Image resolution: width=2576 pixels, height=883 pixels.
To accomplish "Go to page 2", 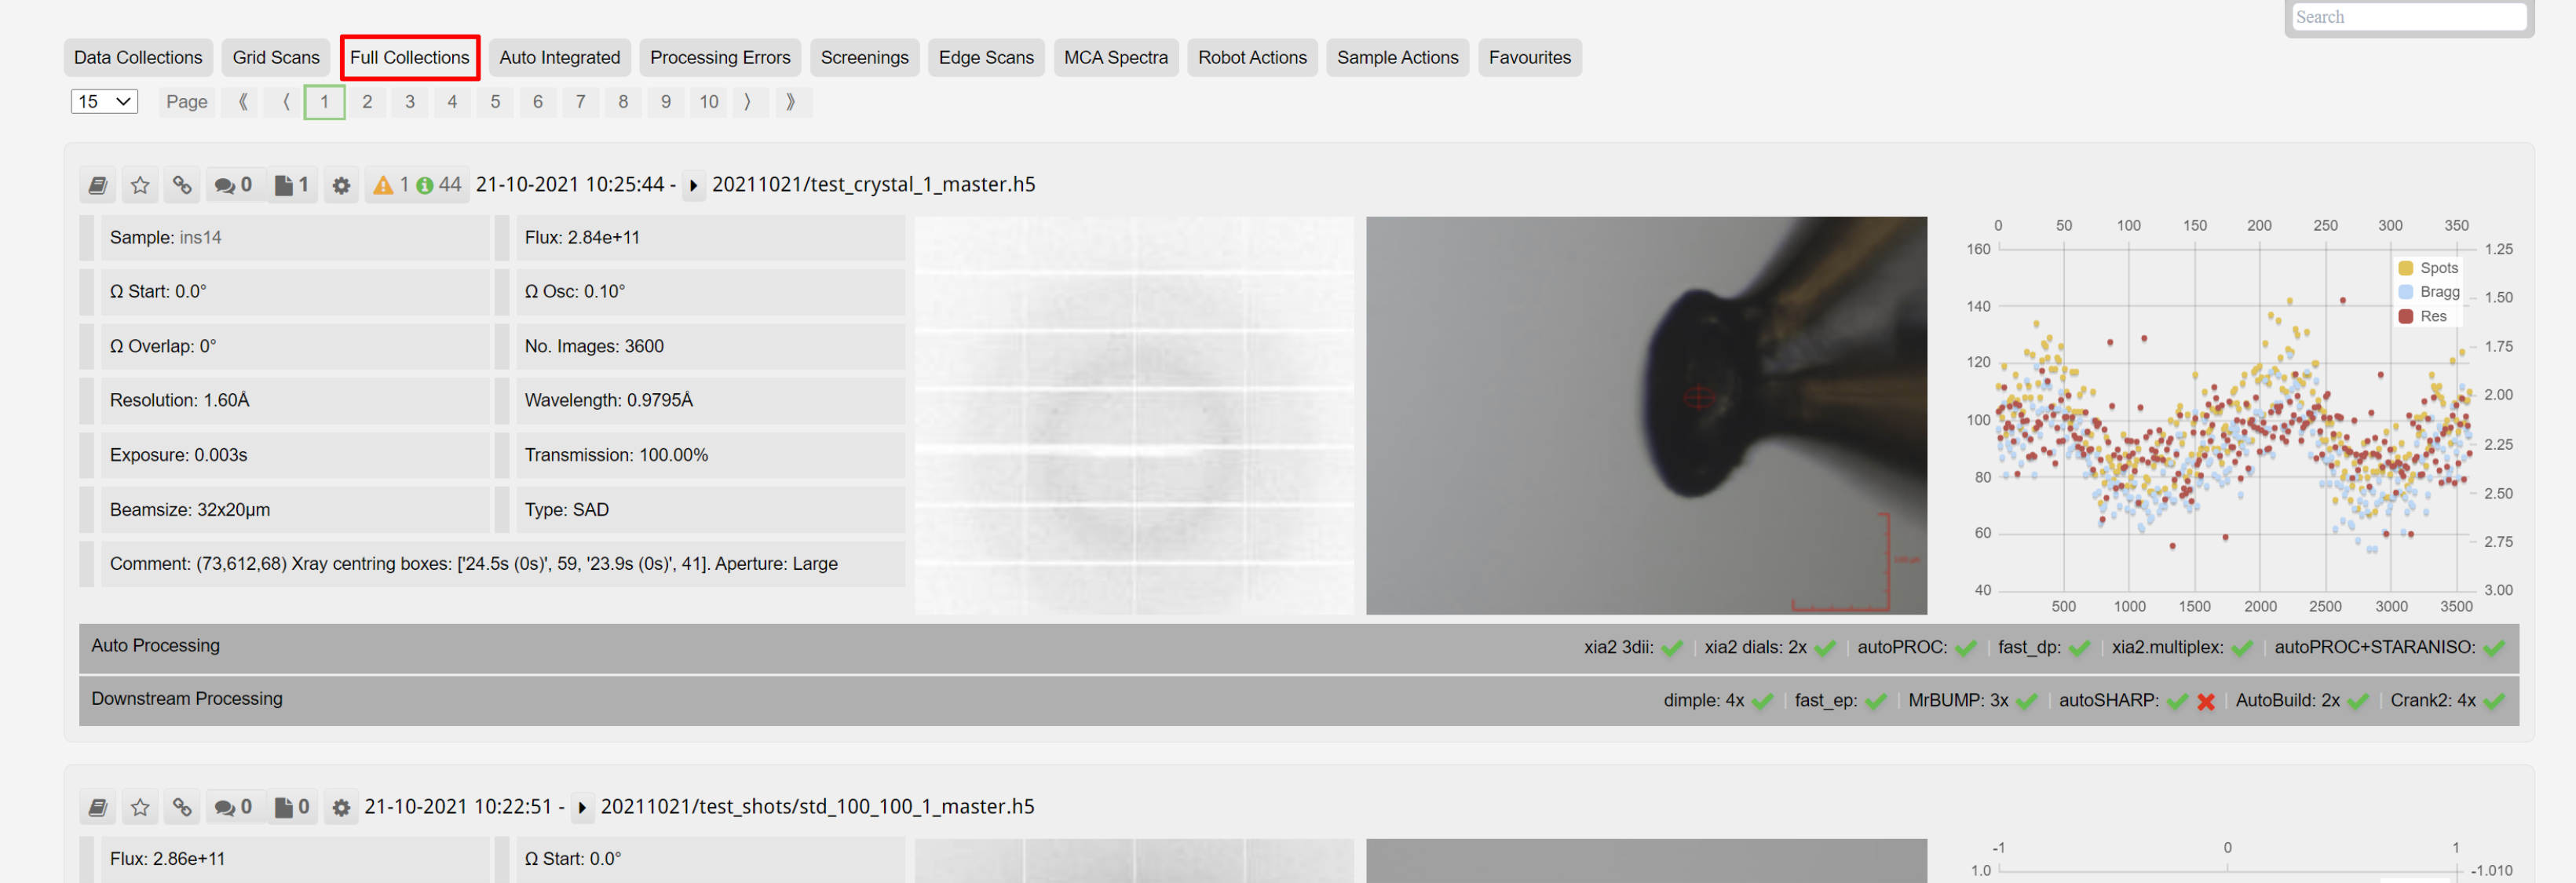I will pyautogui.click(x=367, y=102).
